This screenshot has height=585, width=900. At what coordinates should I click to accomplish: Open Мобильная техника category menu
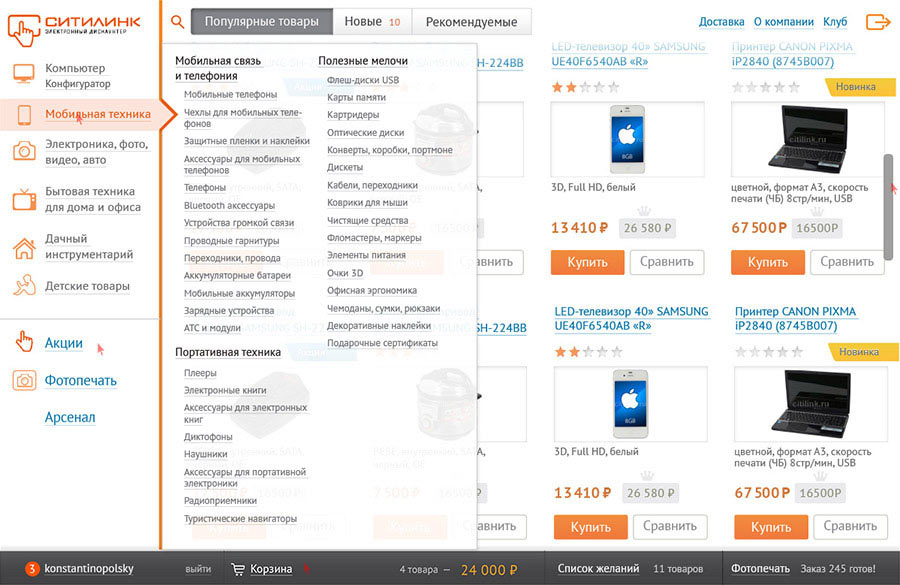tap(97, 114)
